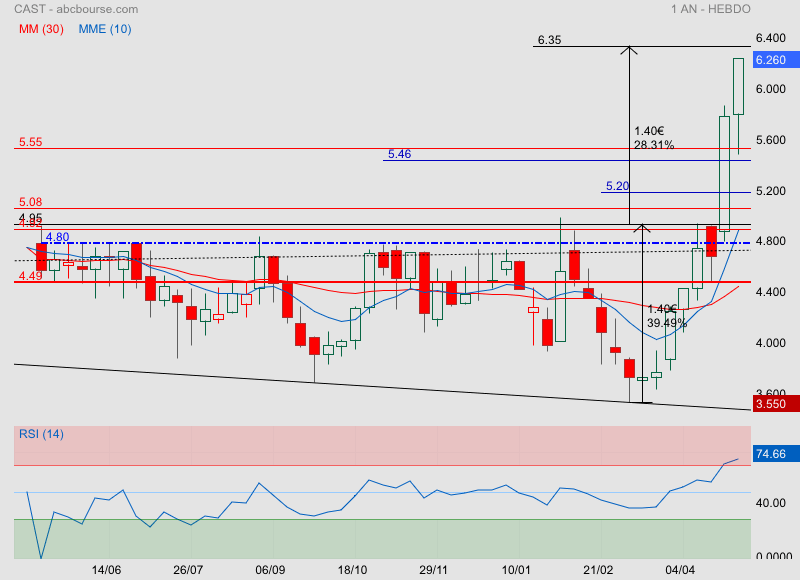This screenshot has width=800, height=580.
Task: Click the blue 4.80 level label
Action: coord(57,237)
